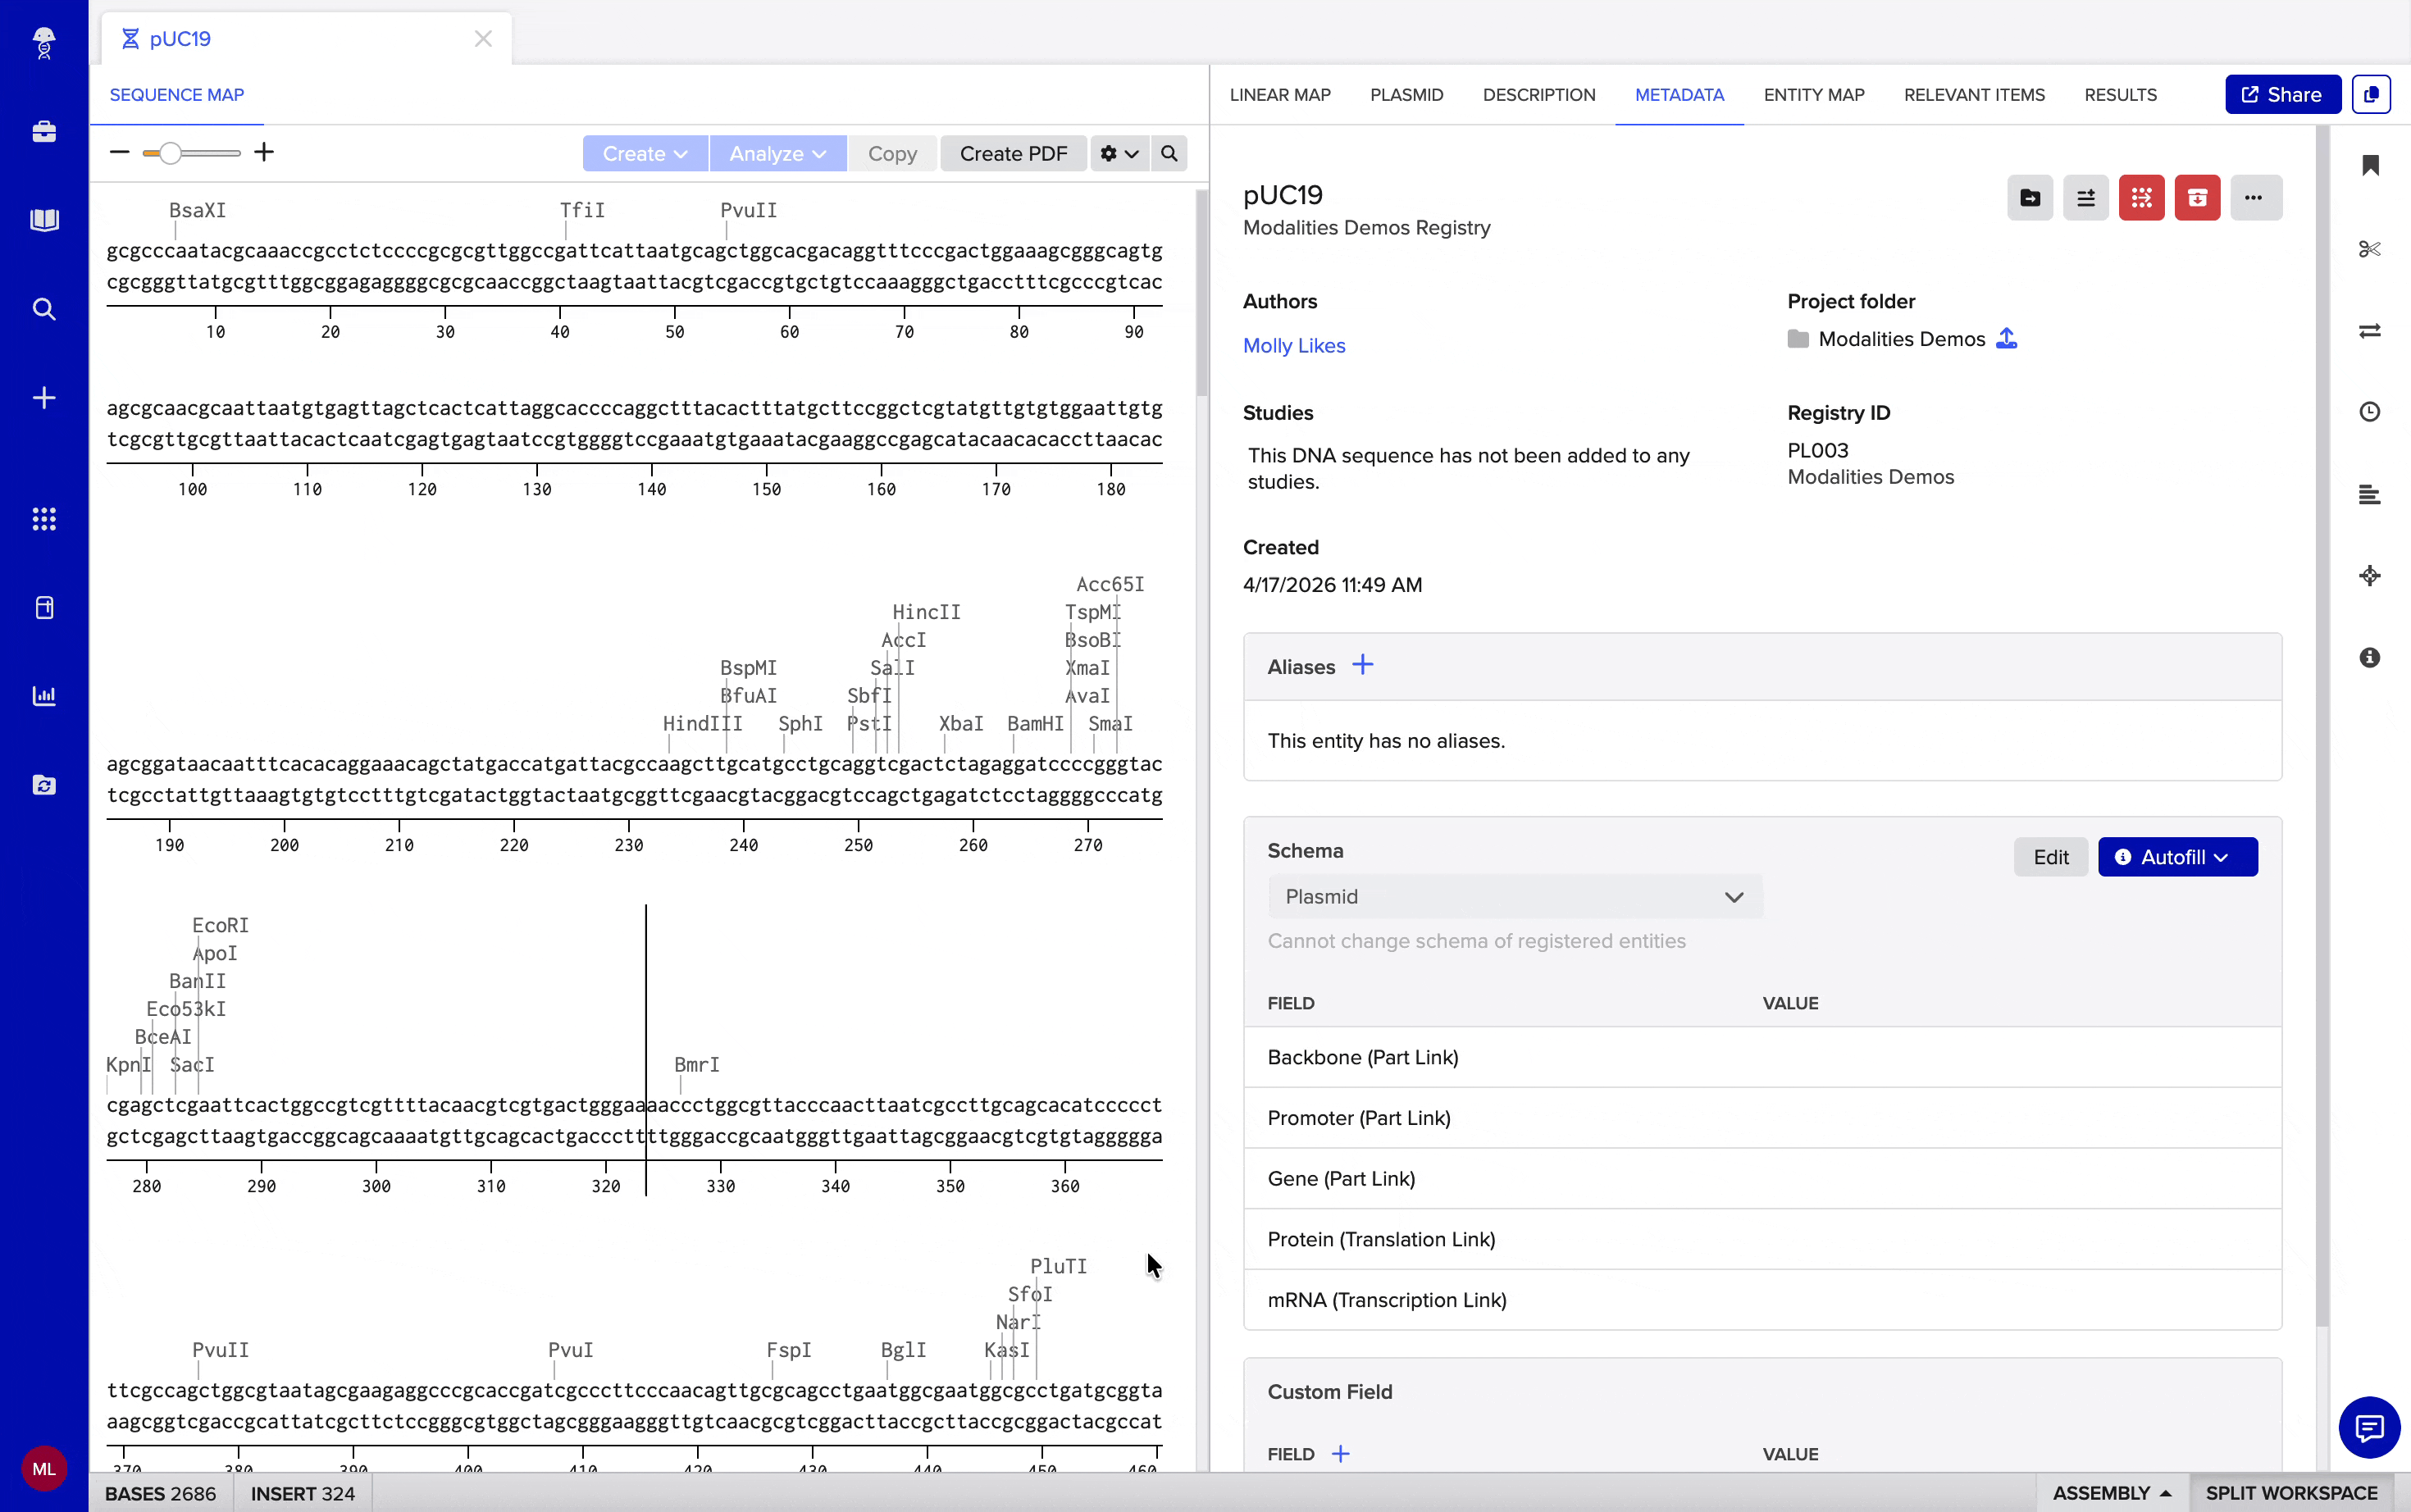Click the move-to-folder icon button
Image resolution: width=2411 pixels, height=1512 pixels.
(x=2030, y=198)
